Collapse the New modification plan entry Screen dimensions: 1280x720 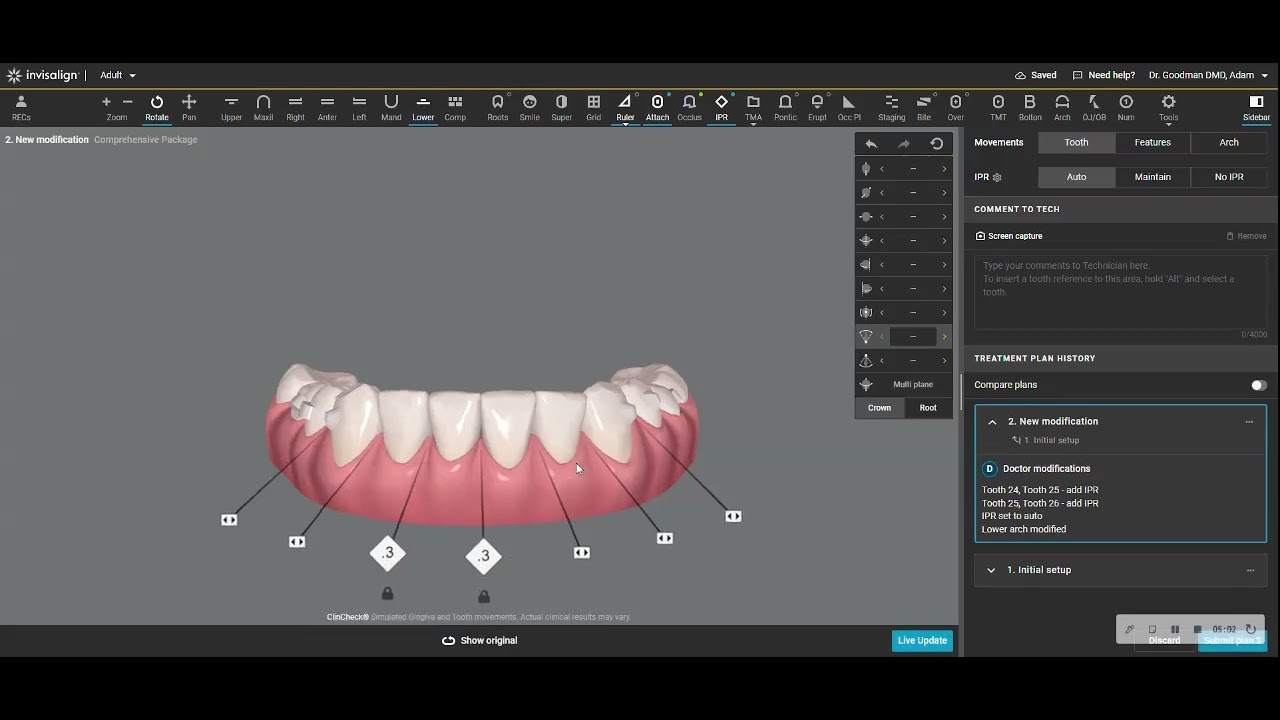(x=992, y=422)
